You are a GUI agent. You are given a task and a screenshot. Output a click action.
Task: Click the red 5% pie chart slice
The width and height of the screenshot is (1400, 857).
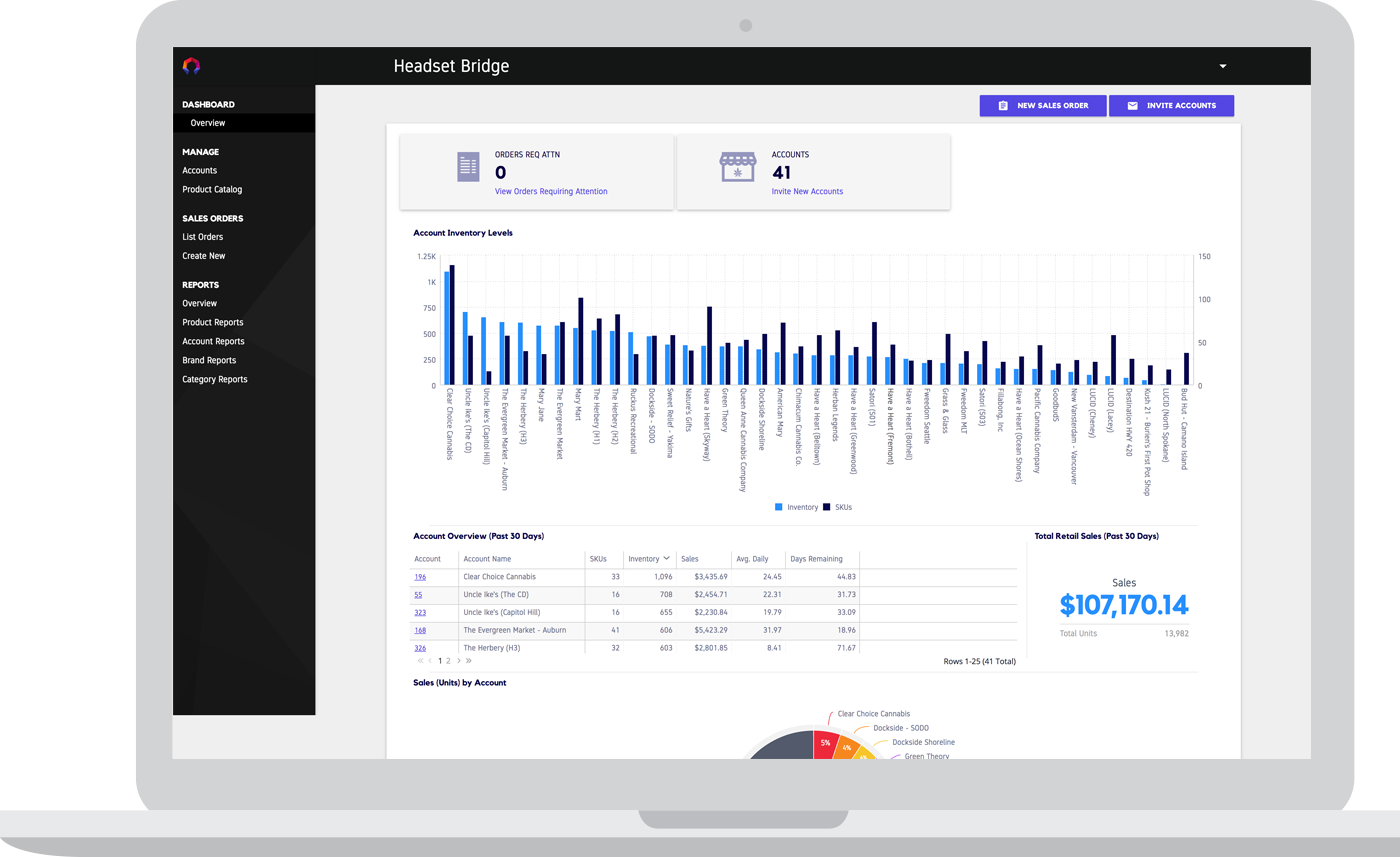[825, 745]
